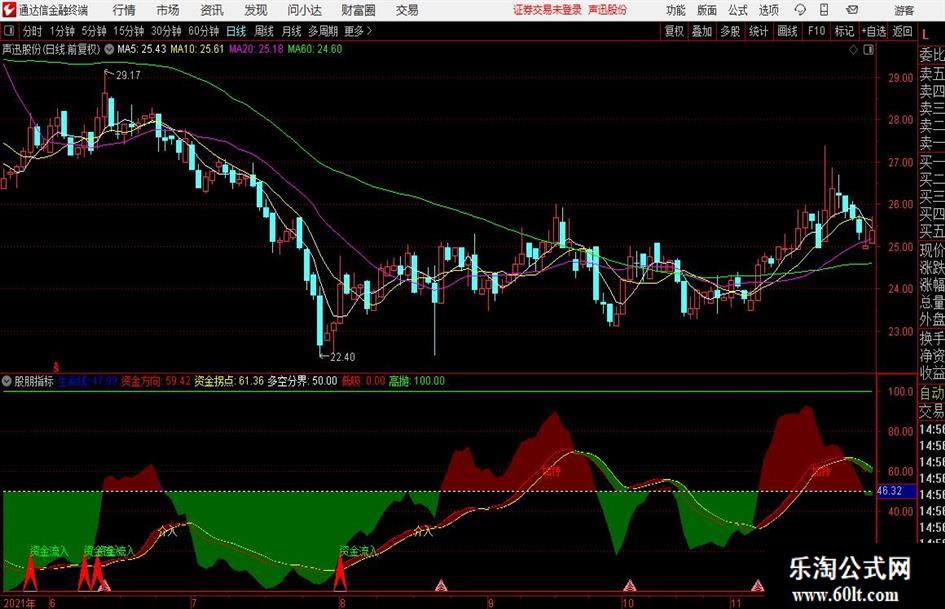Open the 交易 menu
This screenshot has width=945, height=609.
[x=407, y=10]
